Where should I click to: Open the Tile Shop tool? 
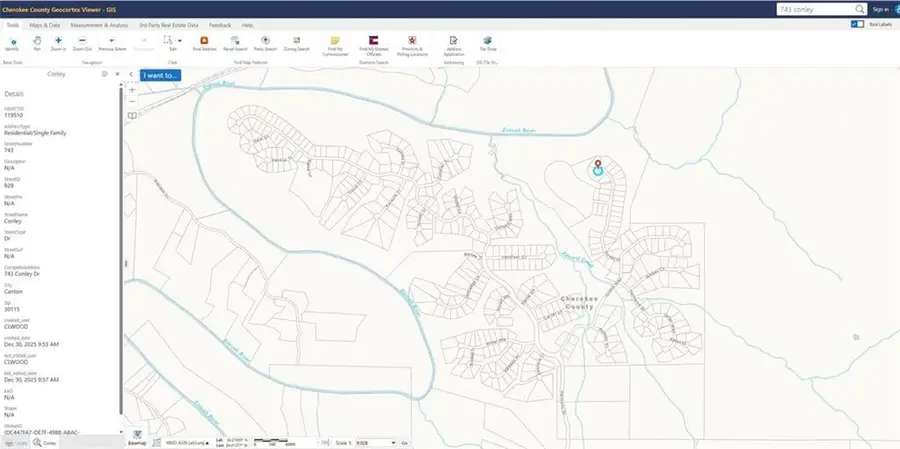tap(487, 44)
